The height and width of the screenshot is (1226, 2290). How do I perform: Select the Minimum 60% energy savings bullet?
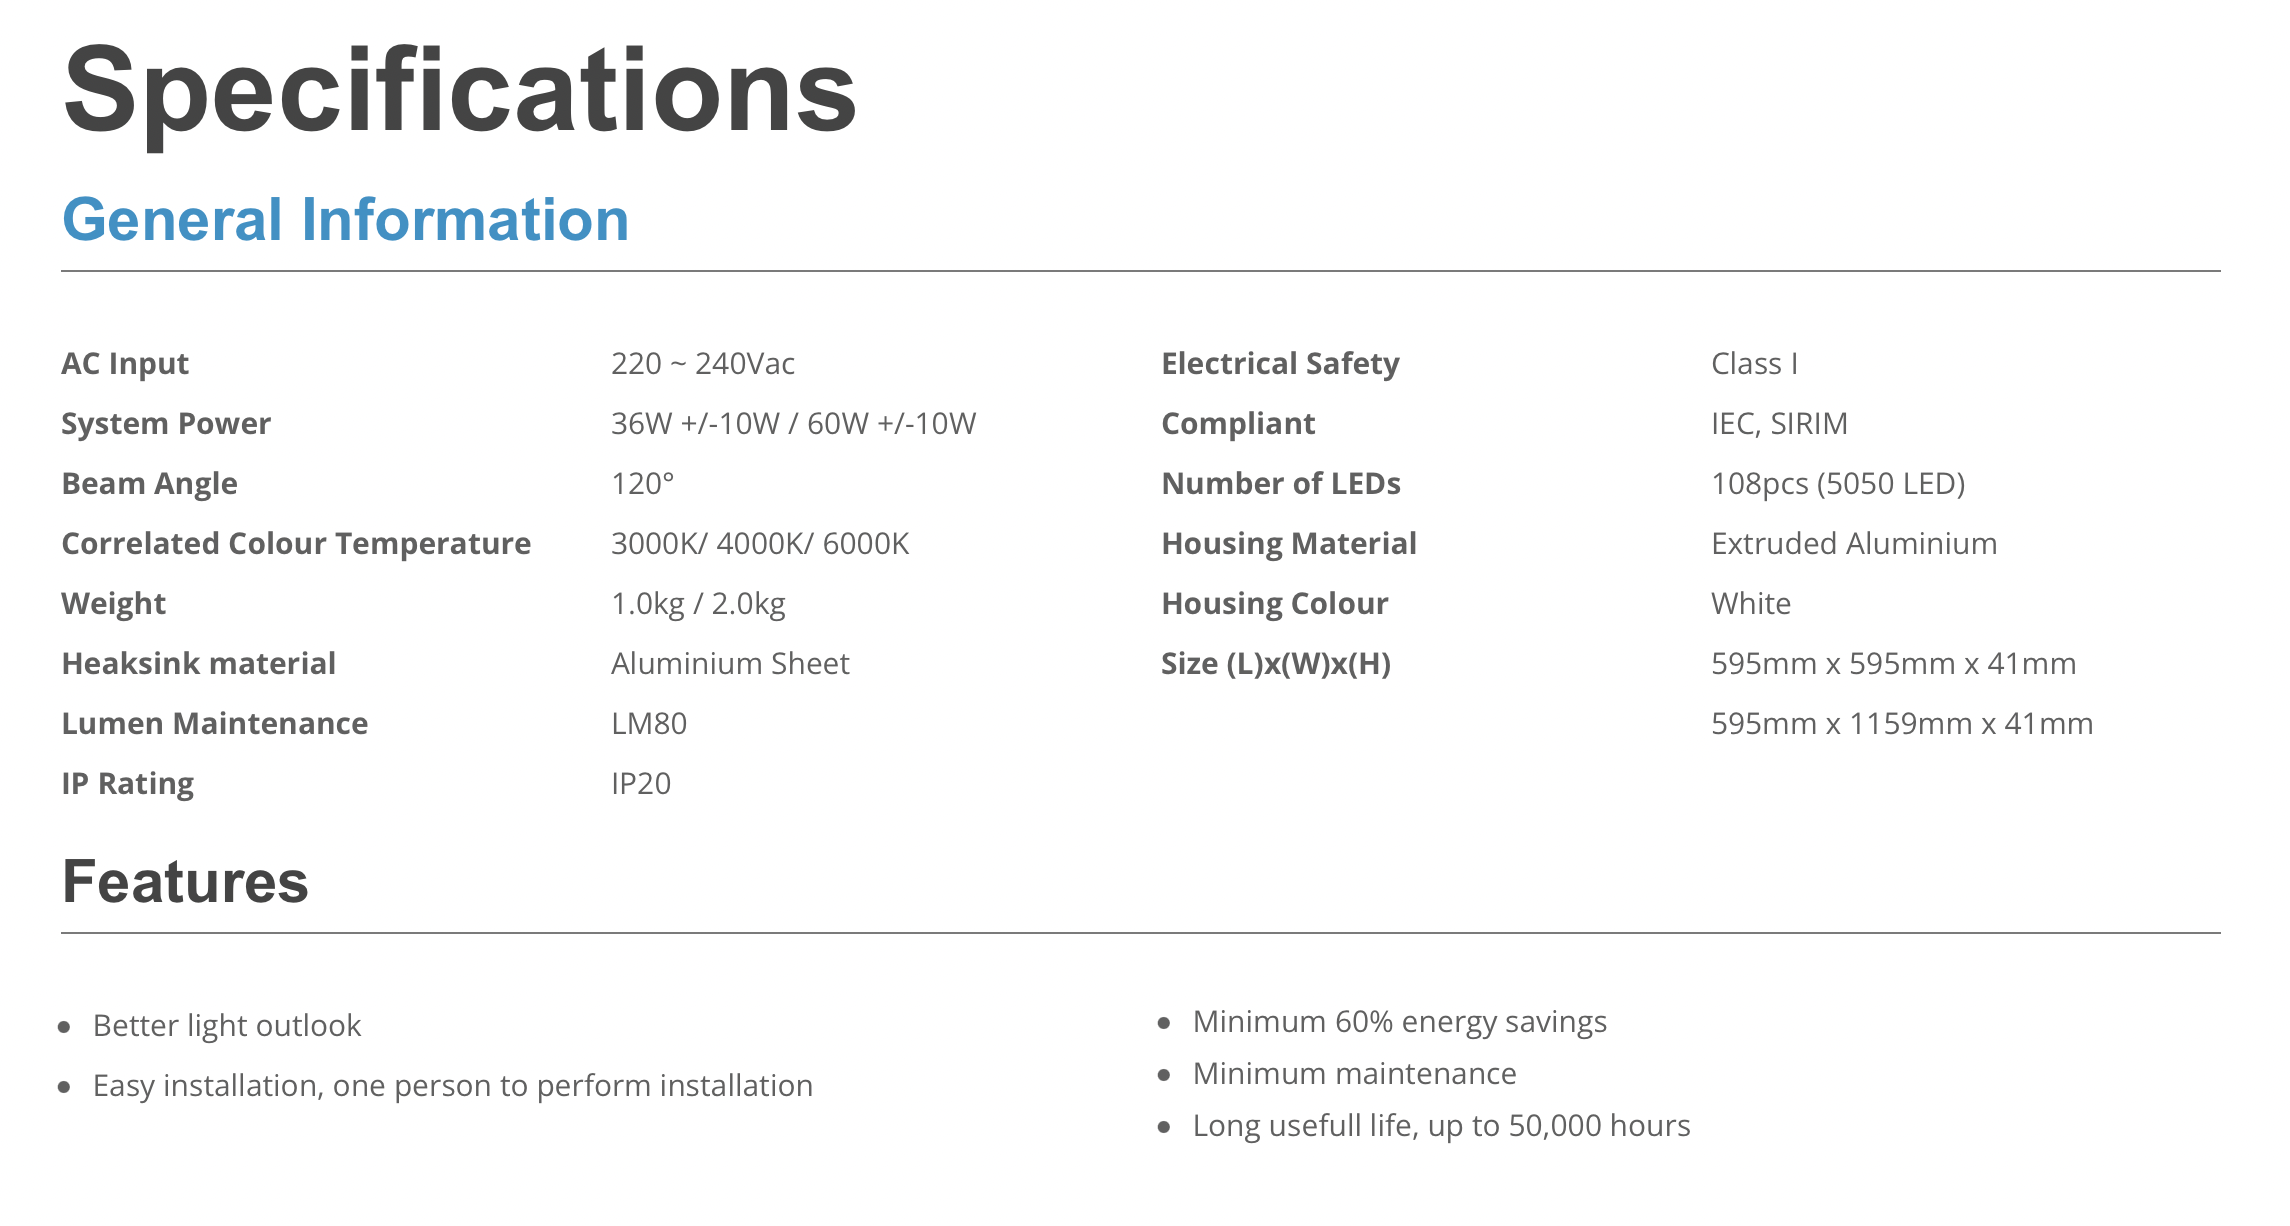click(x=1400, y=1022)
